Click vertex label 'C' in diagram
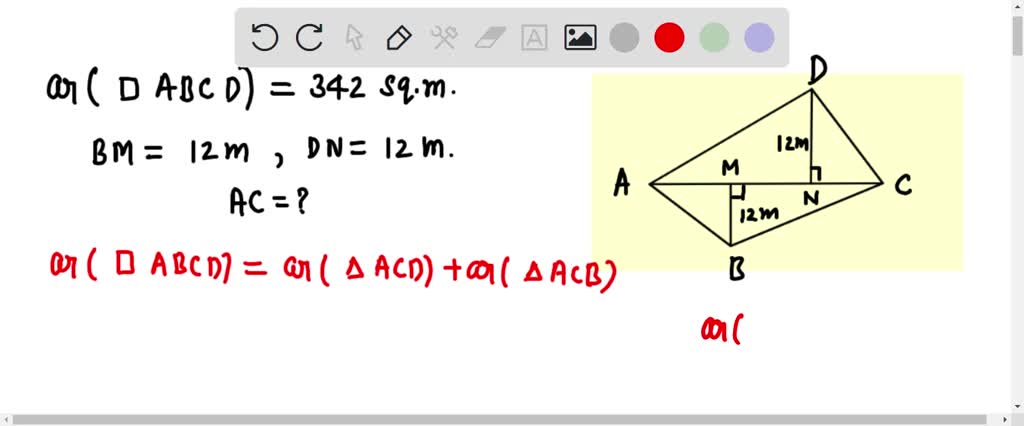Screen dimensions: 1024x426 click(x=903, y=186)
